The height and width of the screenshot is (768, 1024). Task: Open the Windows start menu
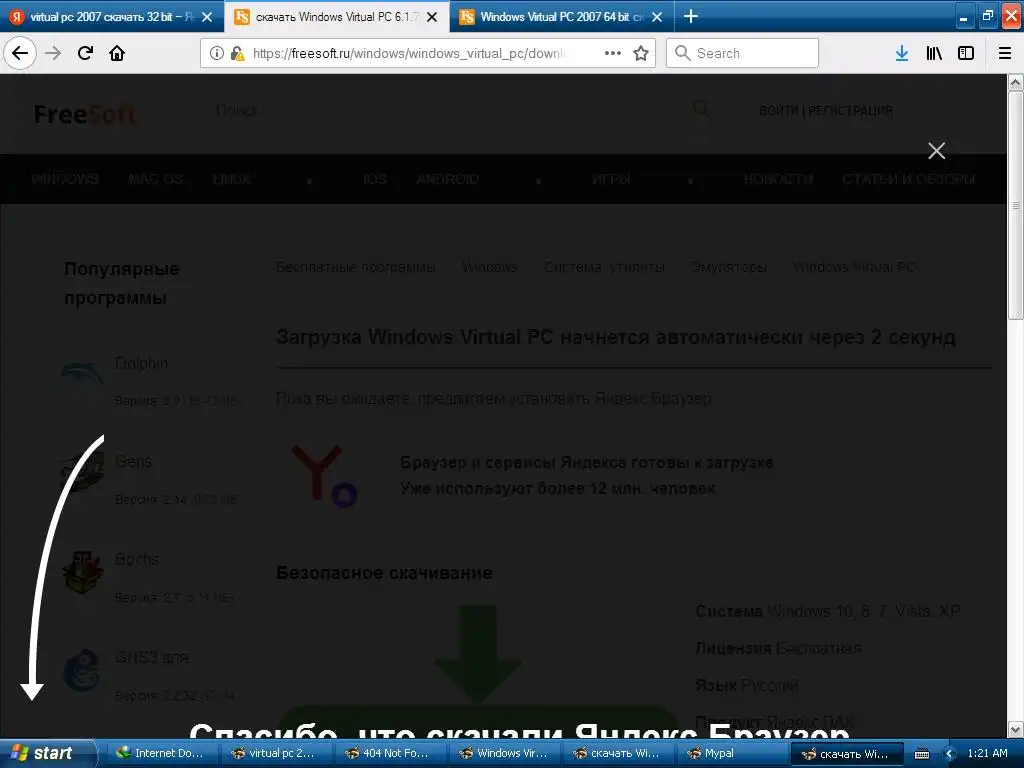(x=48, y=753)
